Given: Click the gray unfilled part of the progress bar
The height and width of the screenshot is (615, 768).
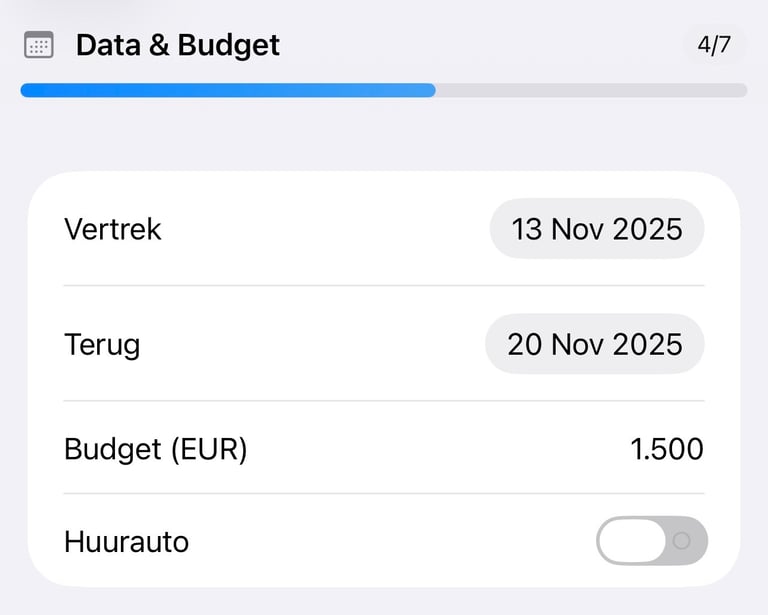Looking at the screenshot, I should point(590,90).
